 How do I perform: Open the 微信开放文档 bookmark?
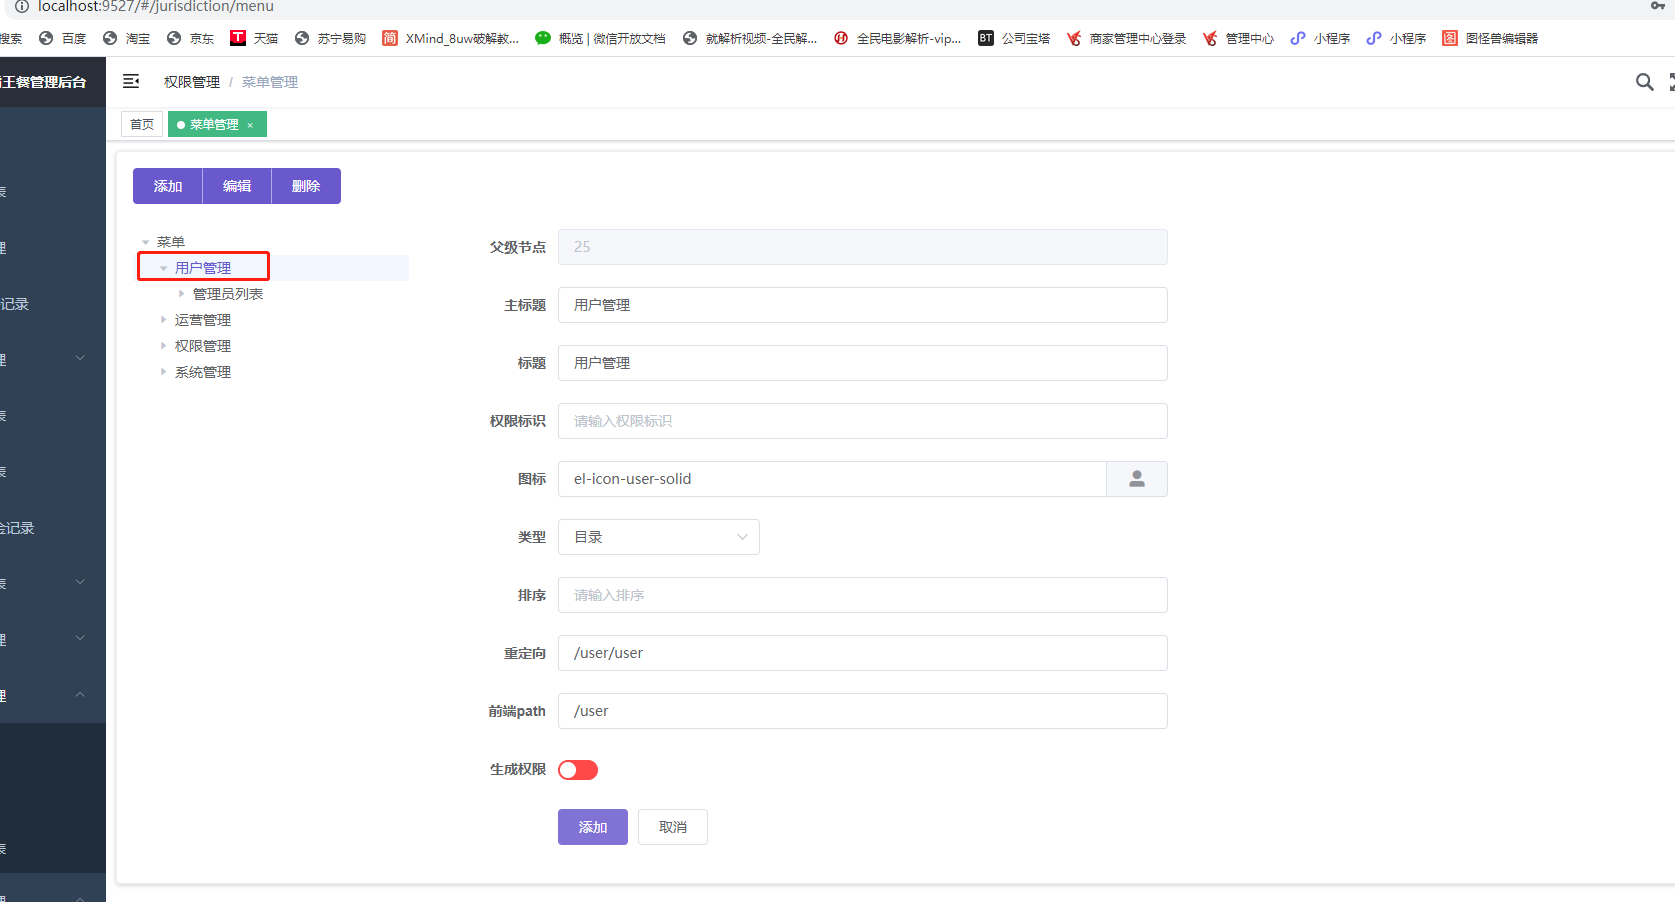tap(600, 38)
